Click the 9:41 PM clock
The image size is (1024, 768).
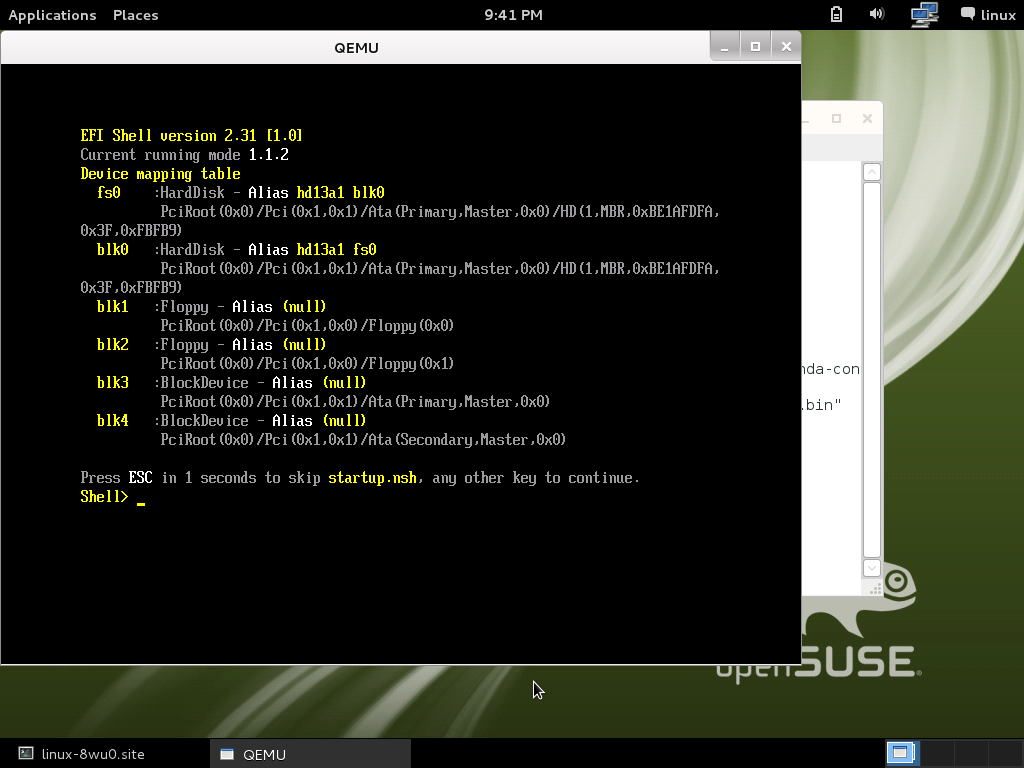pyautogui.click(x=513, y=15)
